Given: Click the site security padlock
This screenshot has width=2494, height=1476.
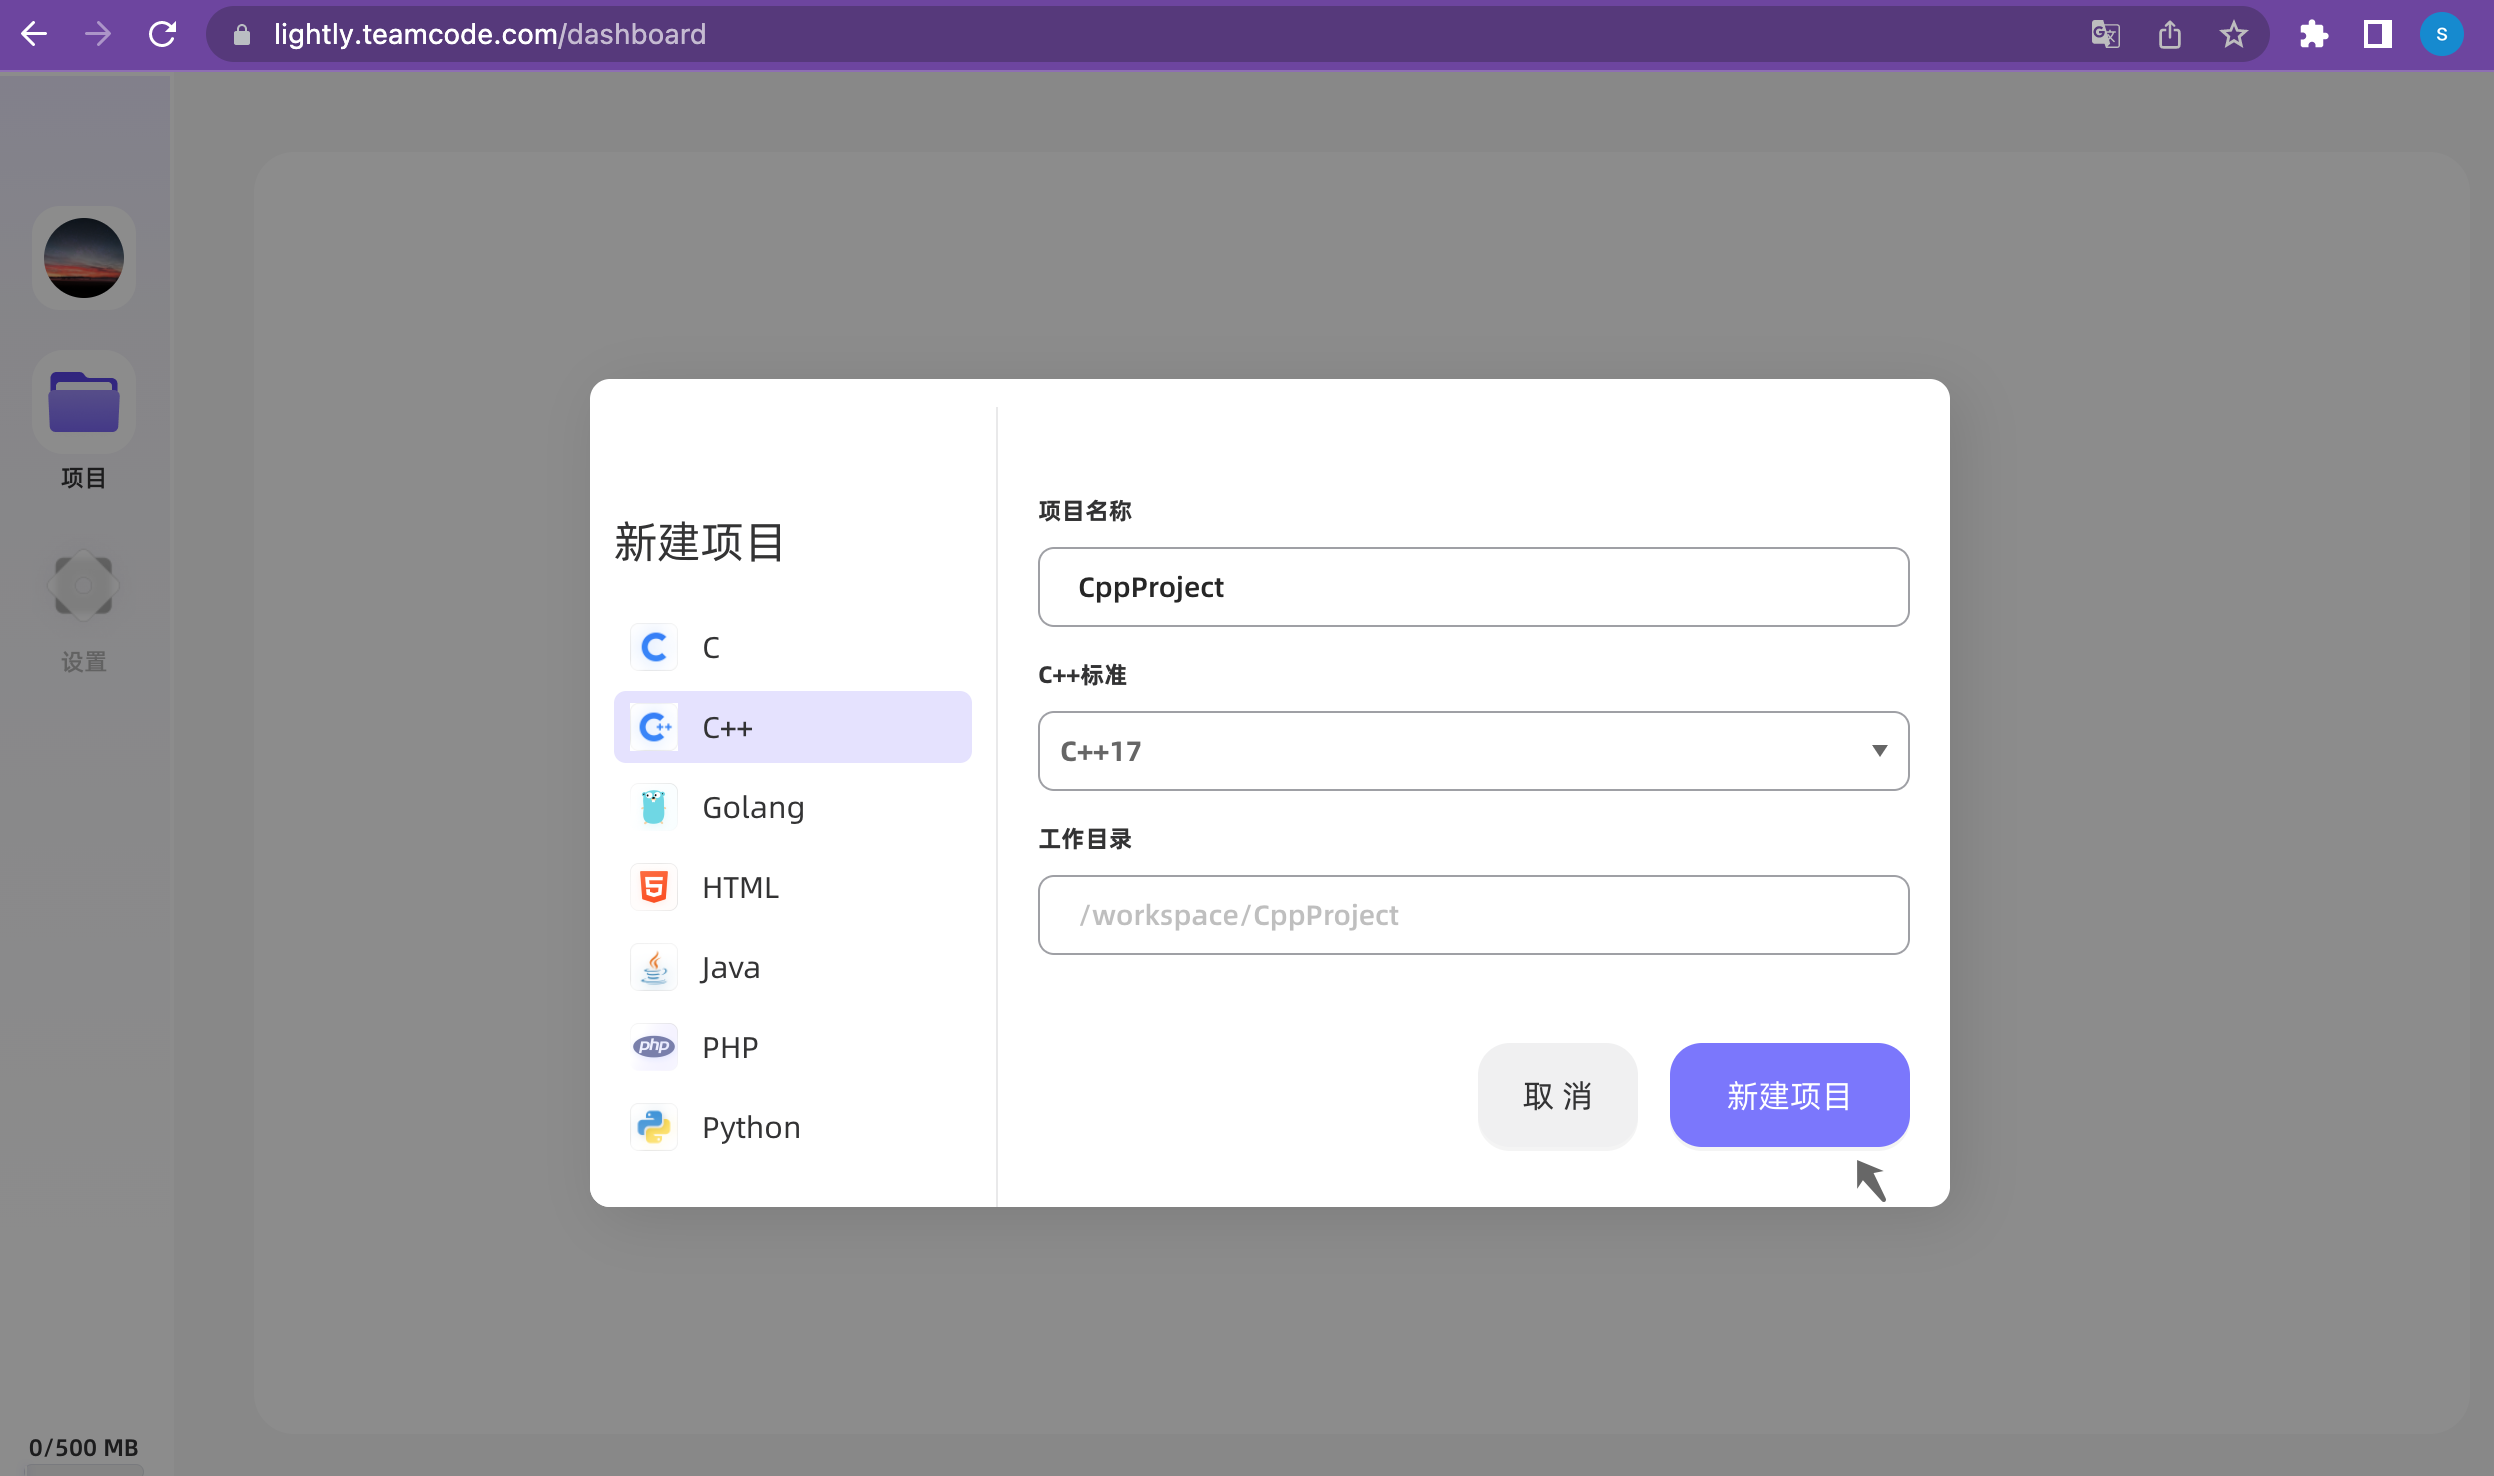Looking at the screenshot, I should (x=242, y=34).
